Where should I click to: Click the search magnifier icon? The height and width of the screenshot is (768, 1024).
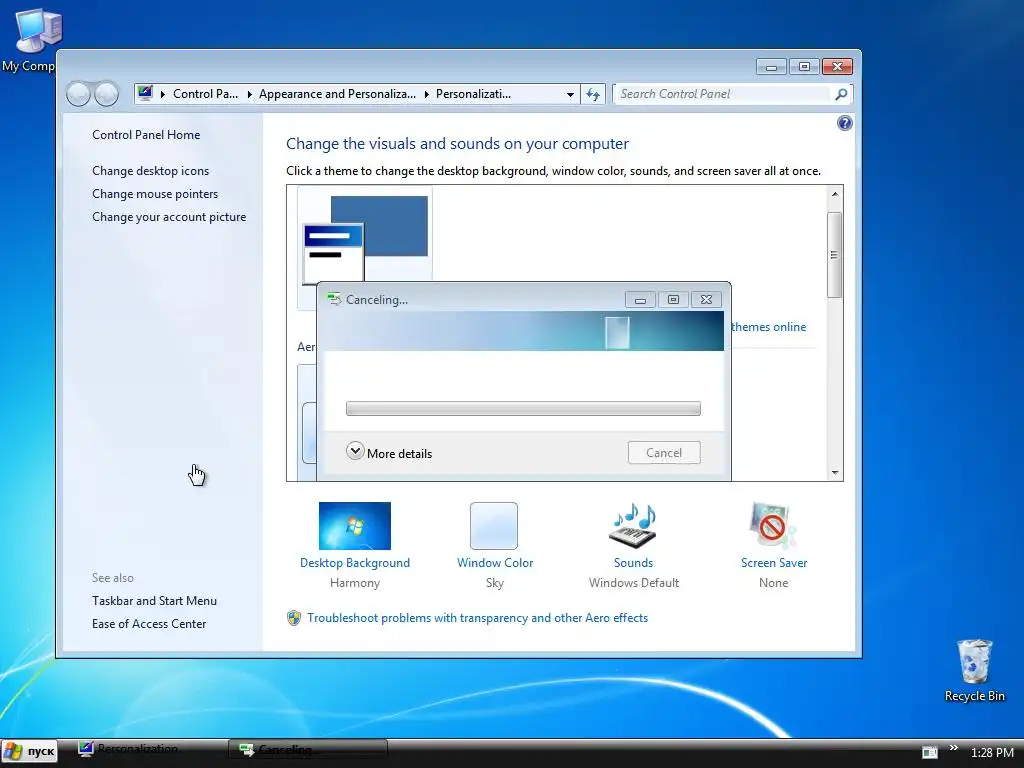841,94
